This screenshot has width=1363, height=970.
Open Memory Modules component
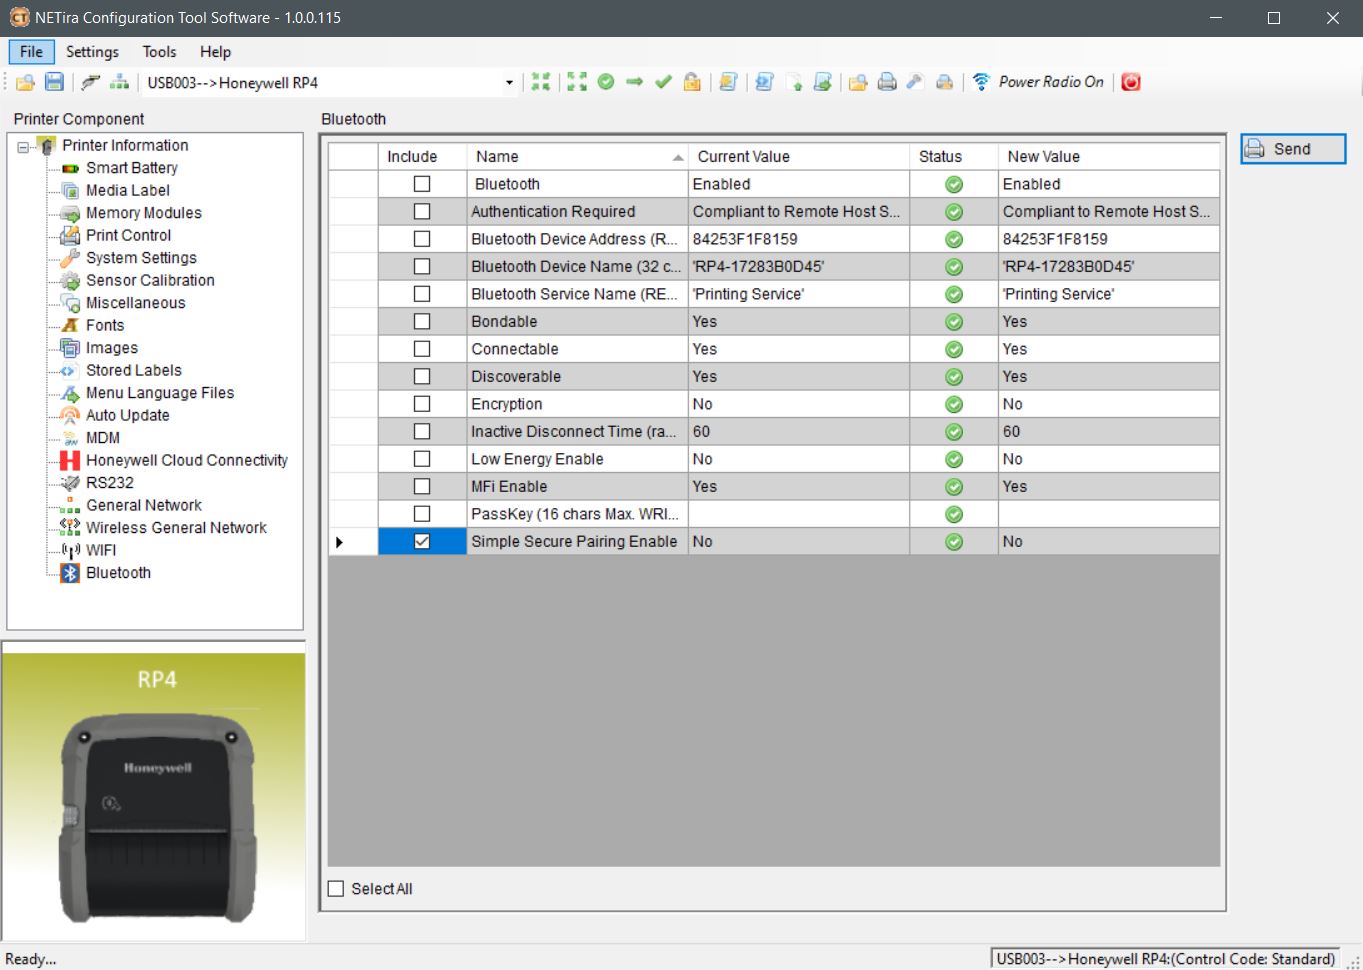144,213
